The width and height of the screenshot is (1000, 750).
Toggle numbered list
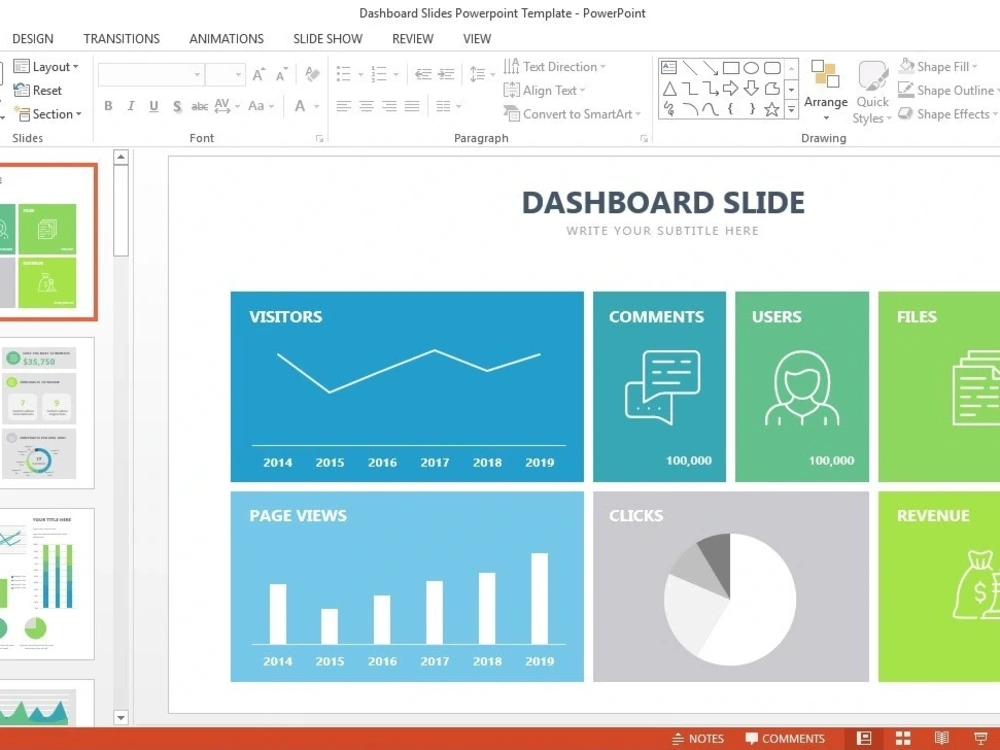click(x=379, y=74)
